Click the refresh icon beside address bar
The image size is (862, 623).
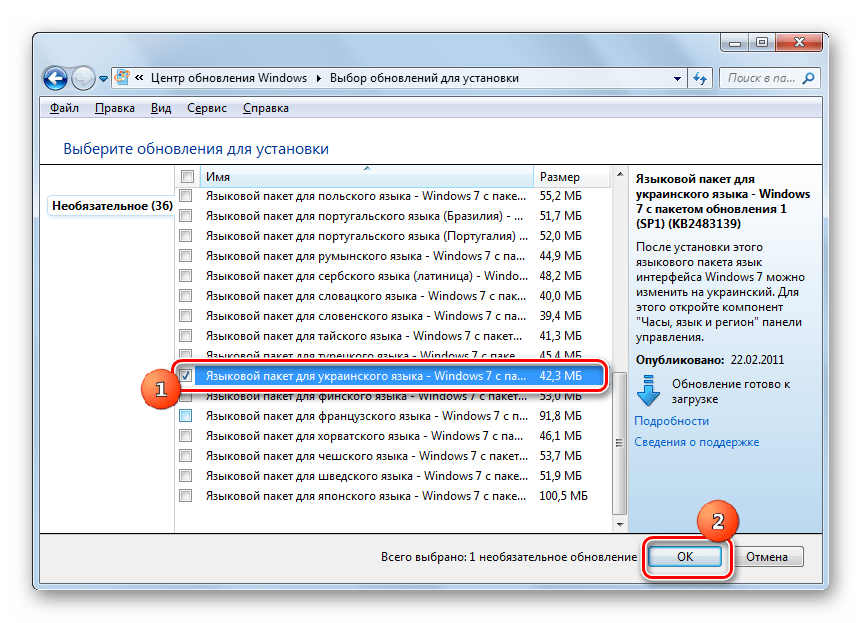(700, 78)
